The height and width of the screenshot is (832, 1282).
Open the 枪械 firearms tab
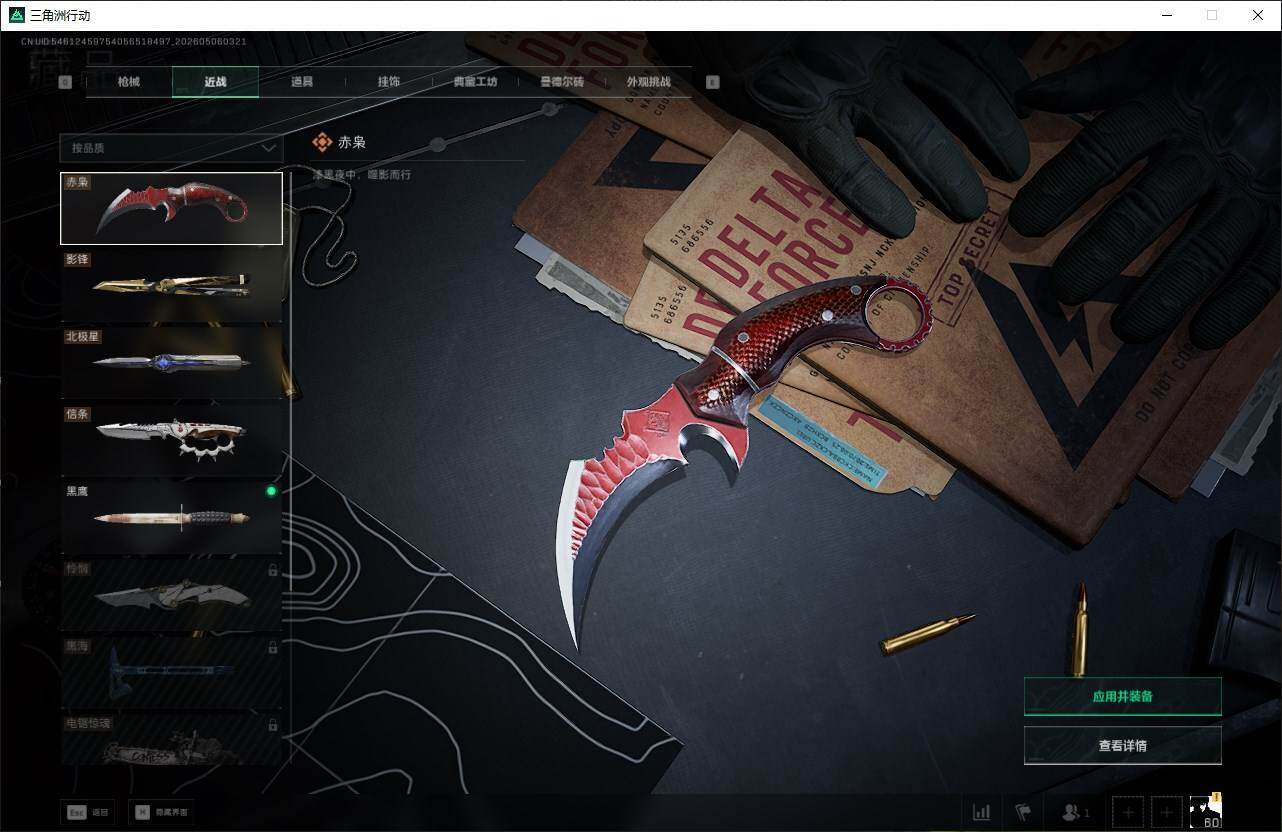pyautogui.click(x=129, y=82)
